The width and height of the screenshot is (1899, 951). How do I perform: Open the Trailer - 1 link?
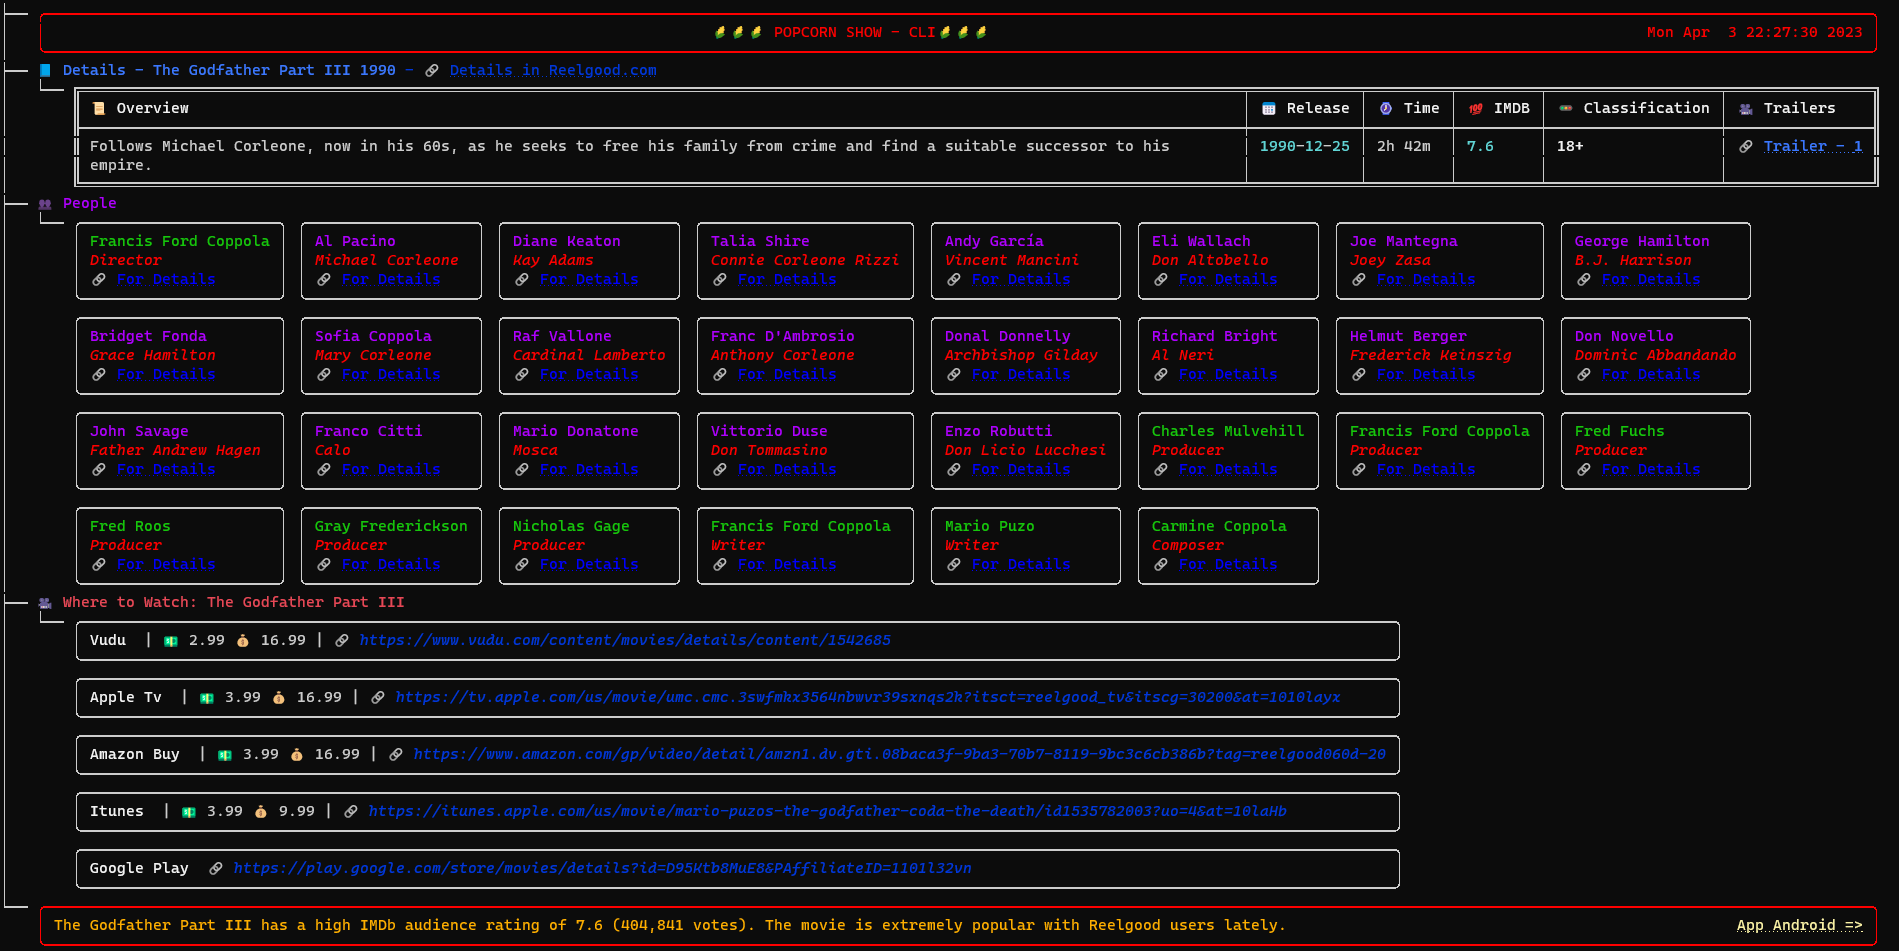click(1813, 147)
